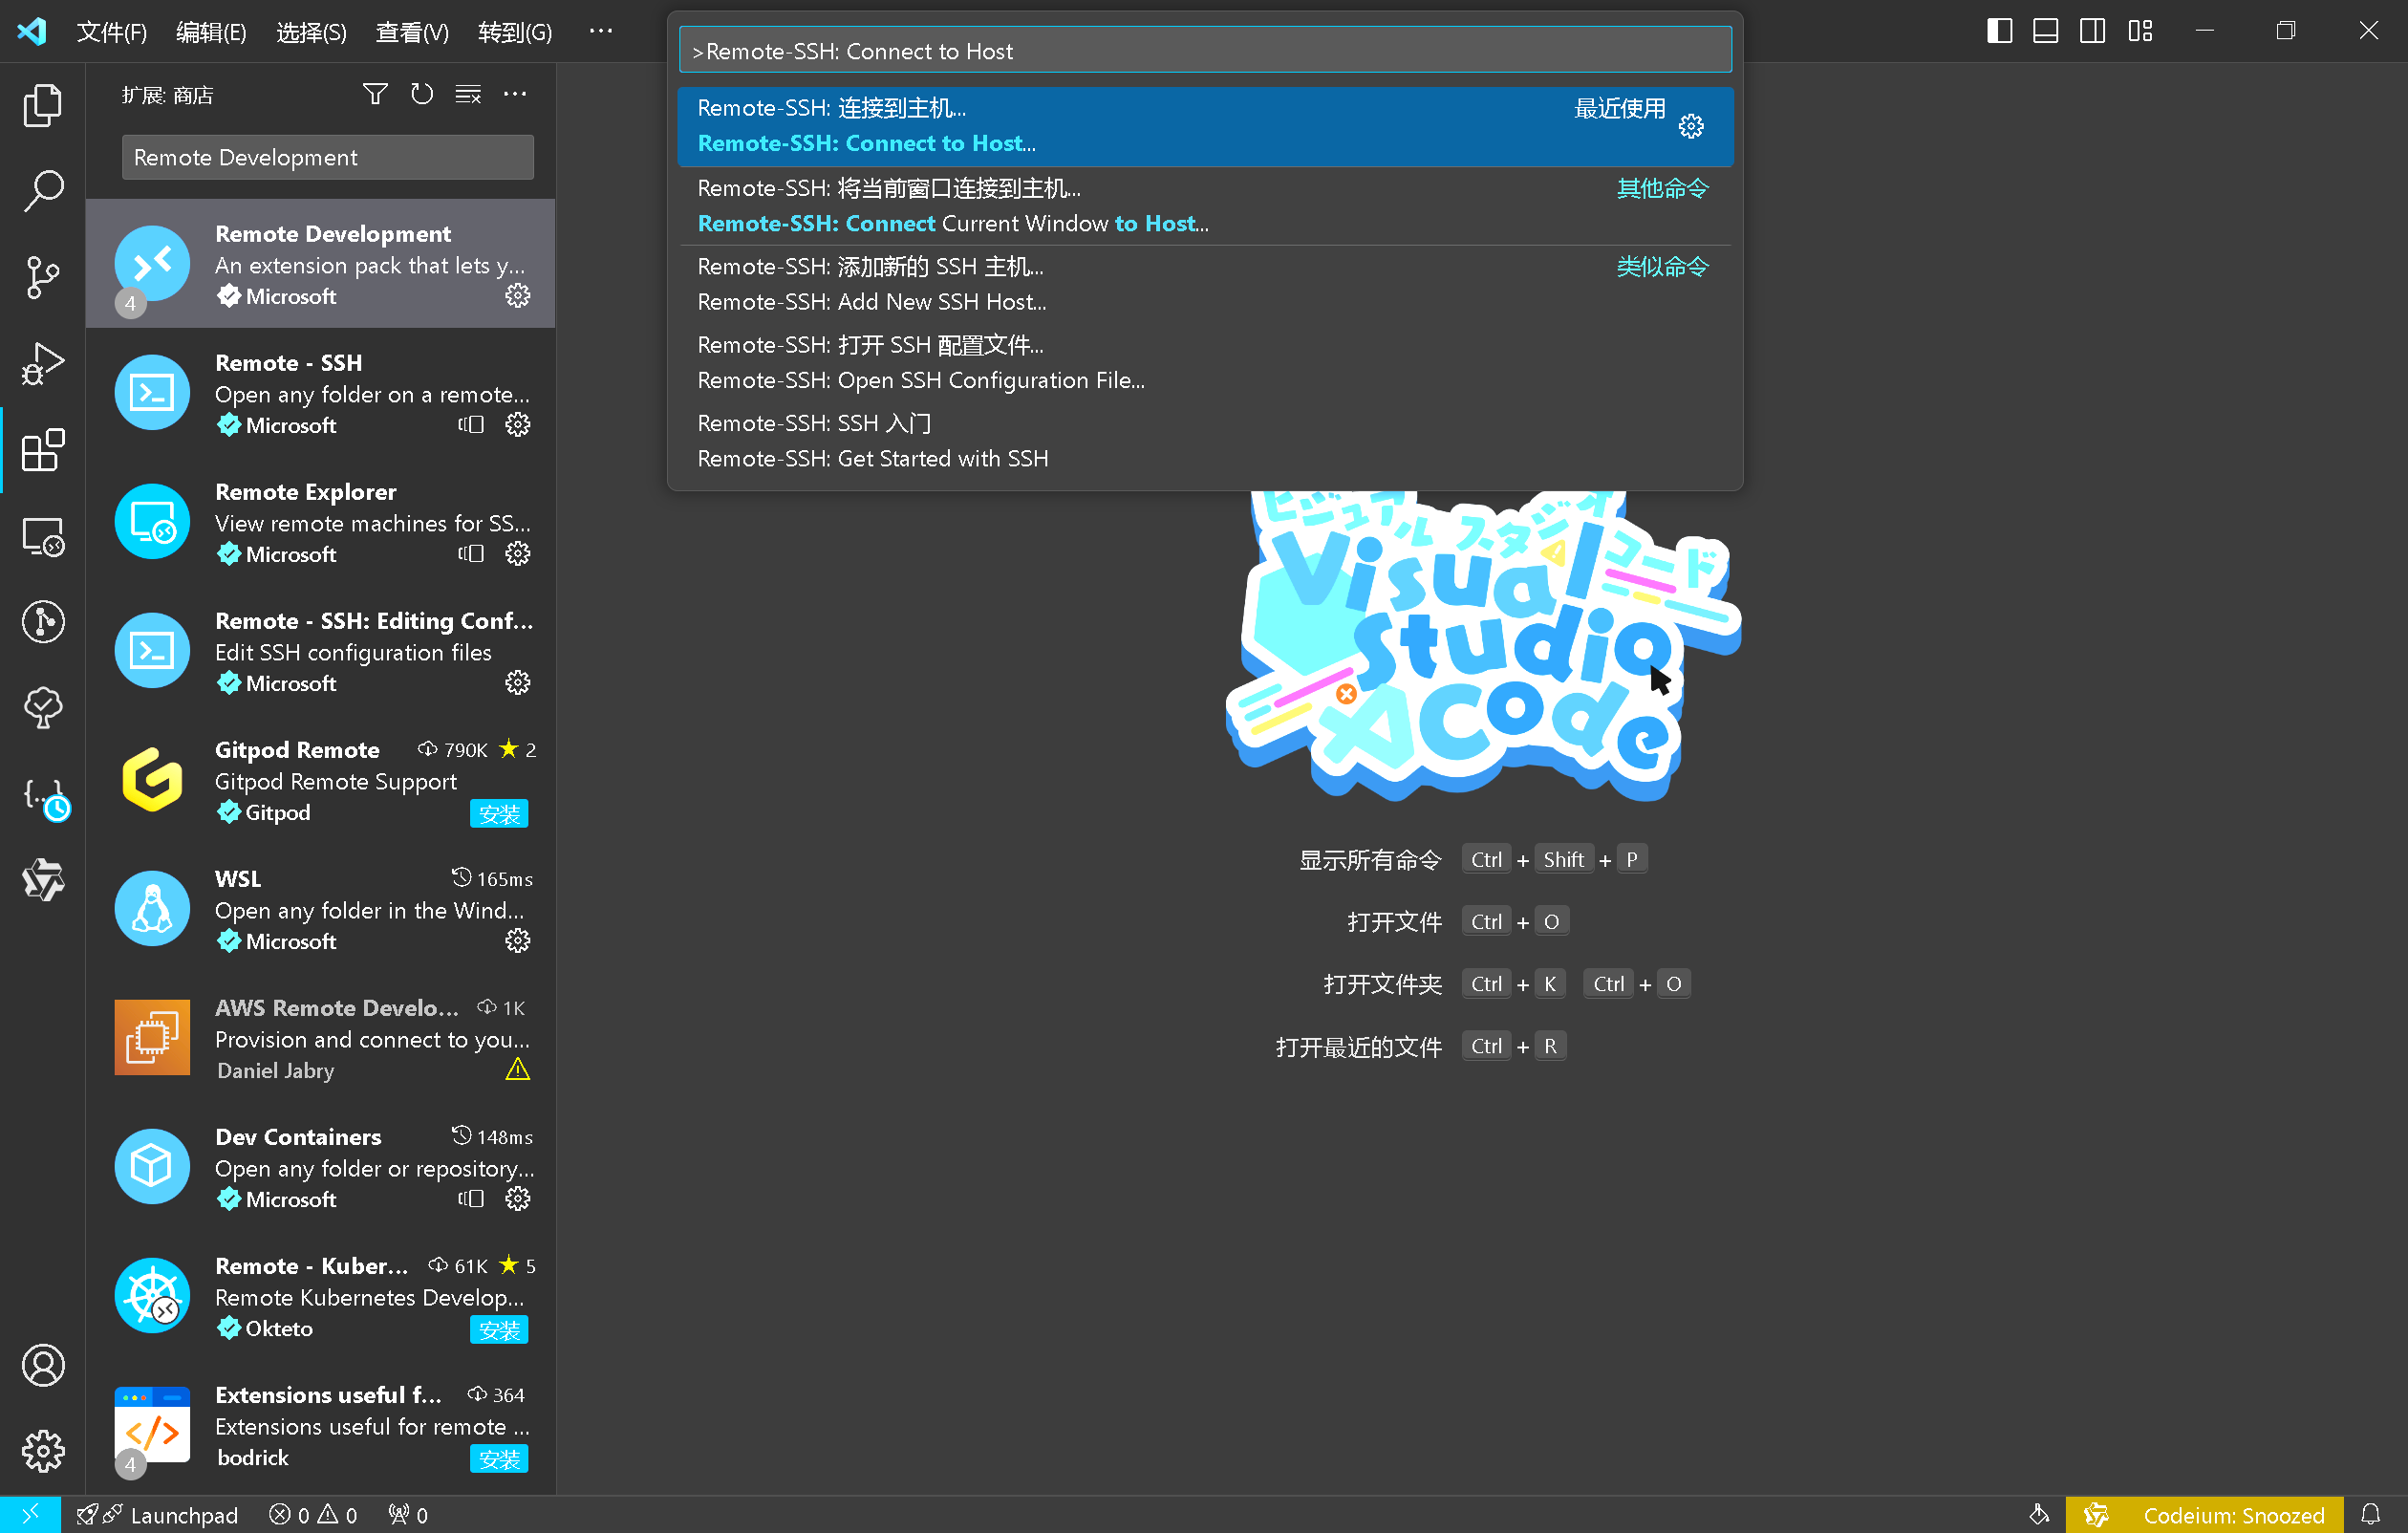Open gear settings for Remote - SSH extension
The image size is (2408, 1533).
tap(517, 425)
